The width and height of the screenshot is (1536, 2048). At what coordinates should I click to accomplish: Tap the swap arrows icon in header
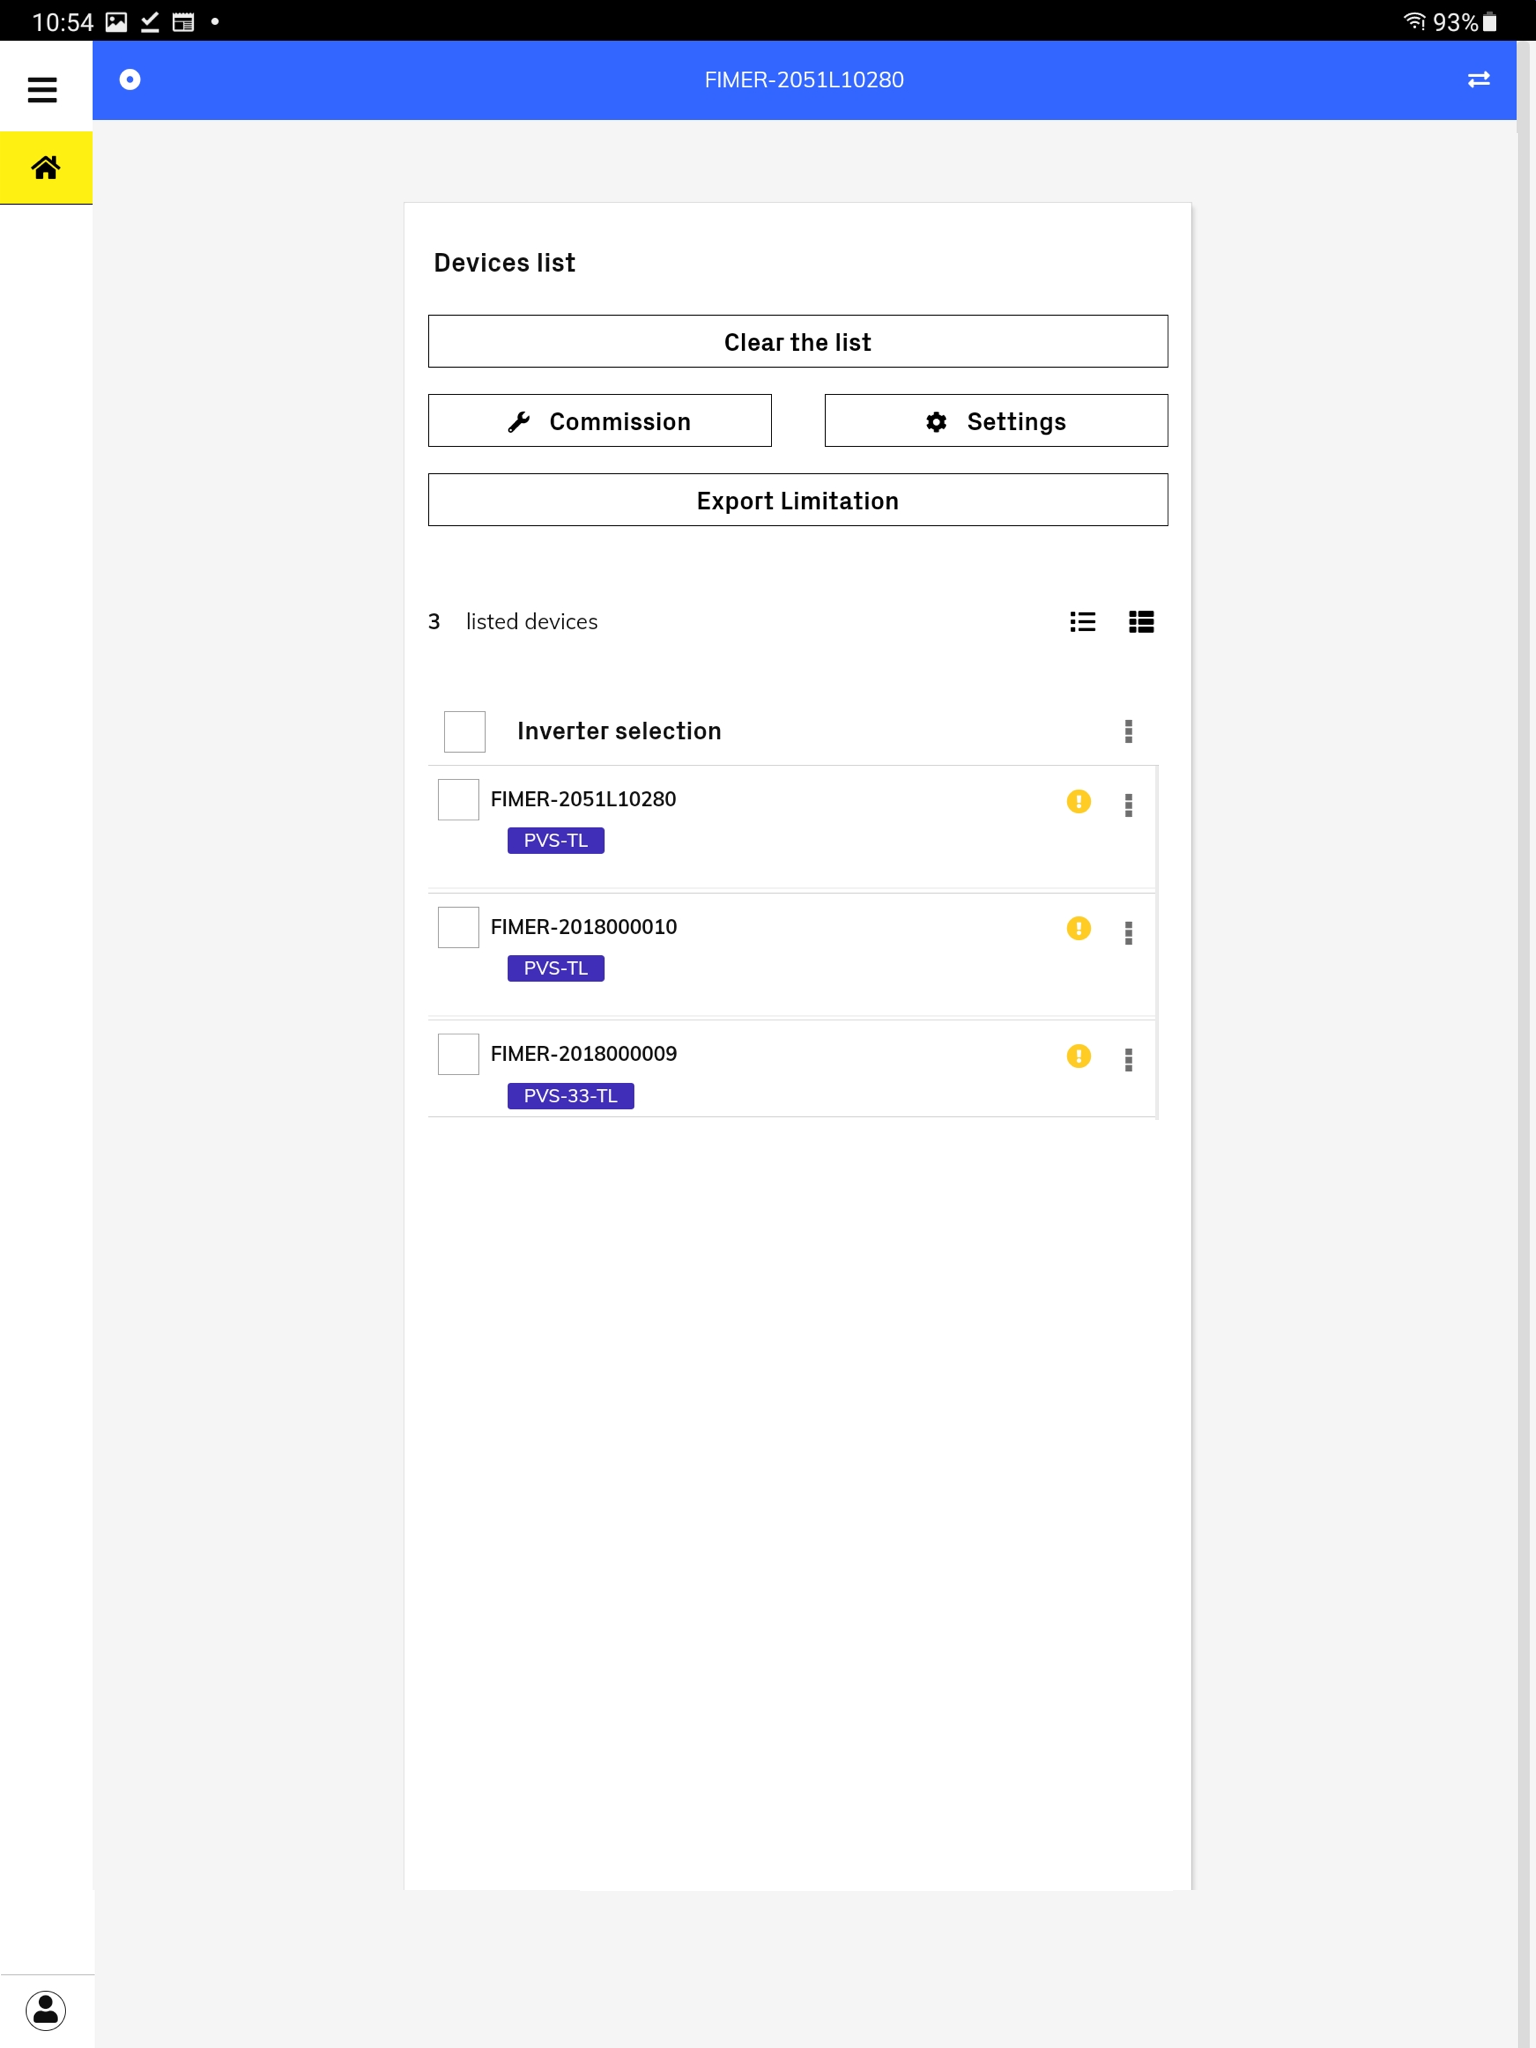[x=1479, y=80]
